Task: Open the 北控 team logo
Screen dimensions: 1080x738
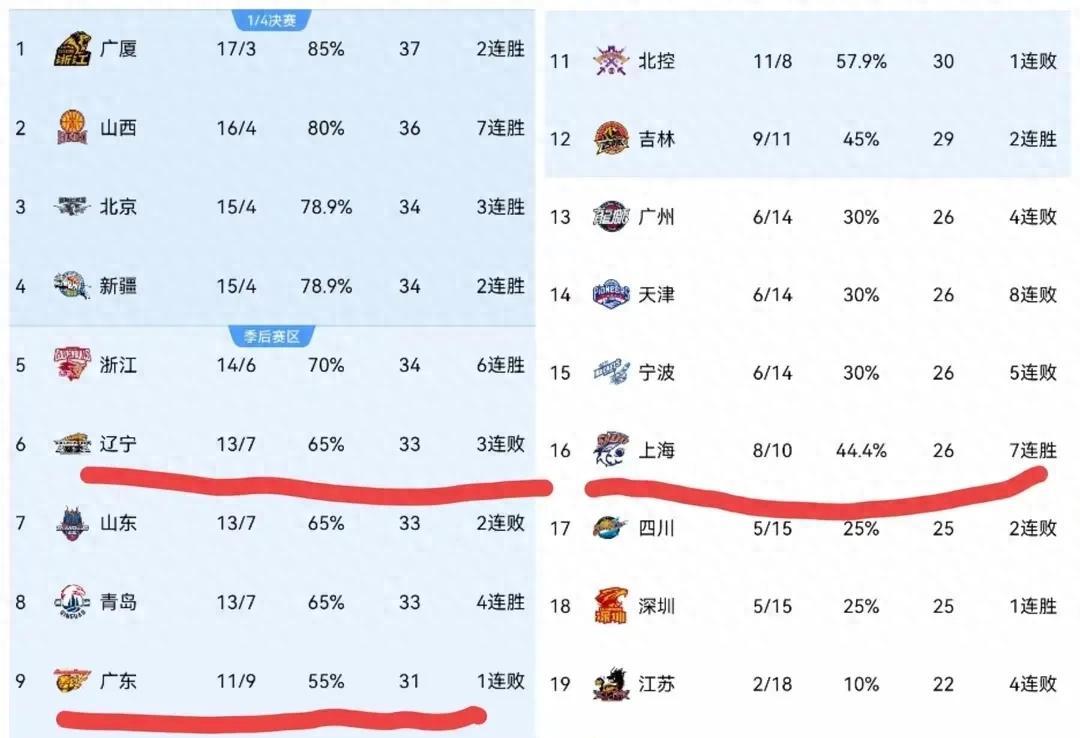Action: tap(610, 61)
